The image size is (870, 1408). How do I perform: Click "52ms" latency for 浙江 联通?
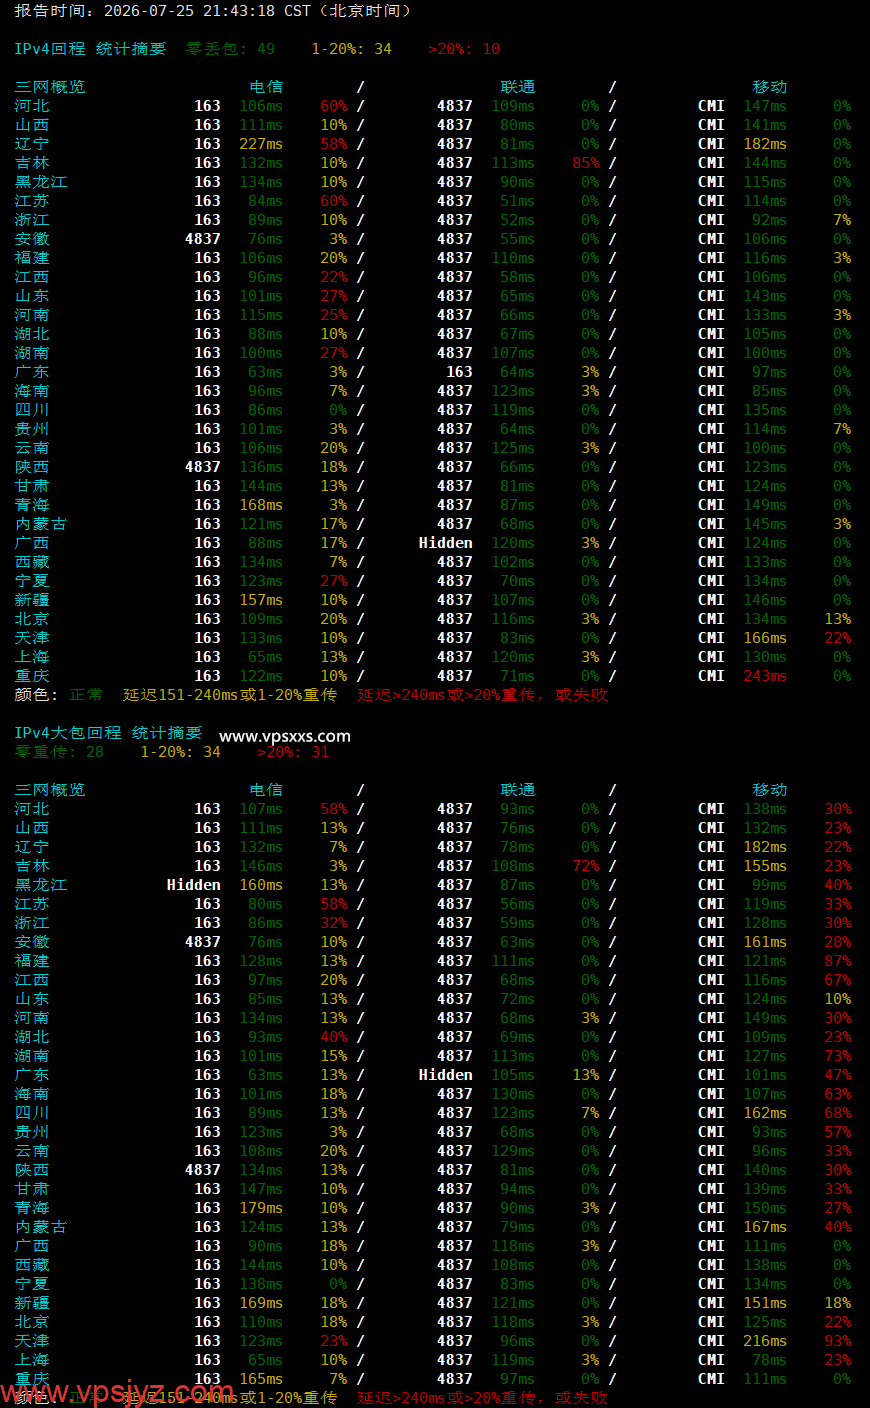coord(517,220)
